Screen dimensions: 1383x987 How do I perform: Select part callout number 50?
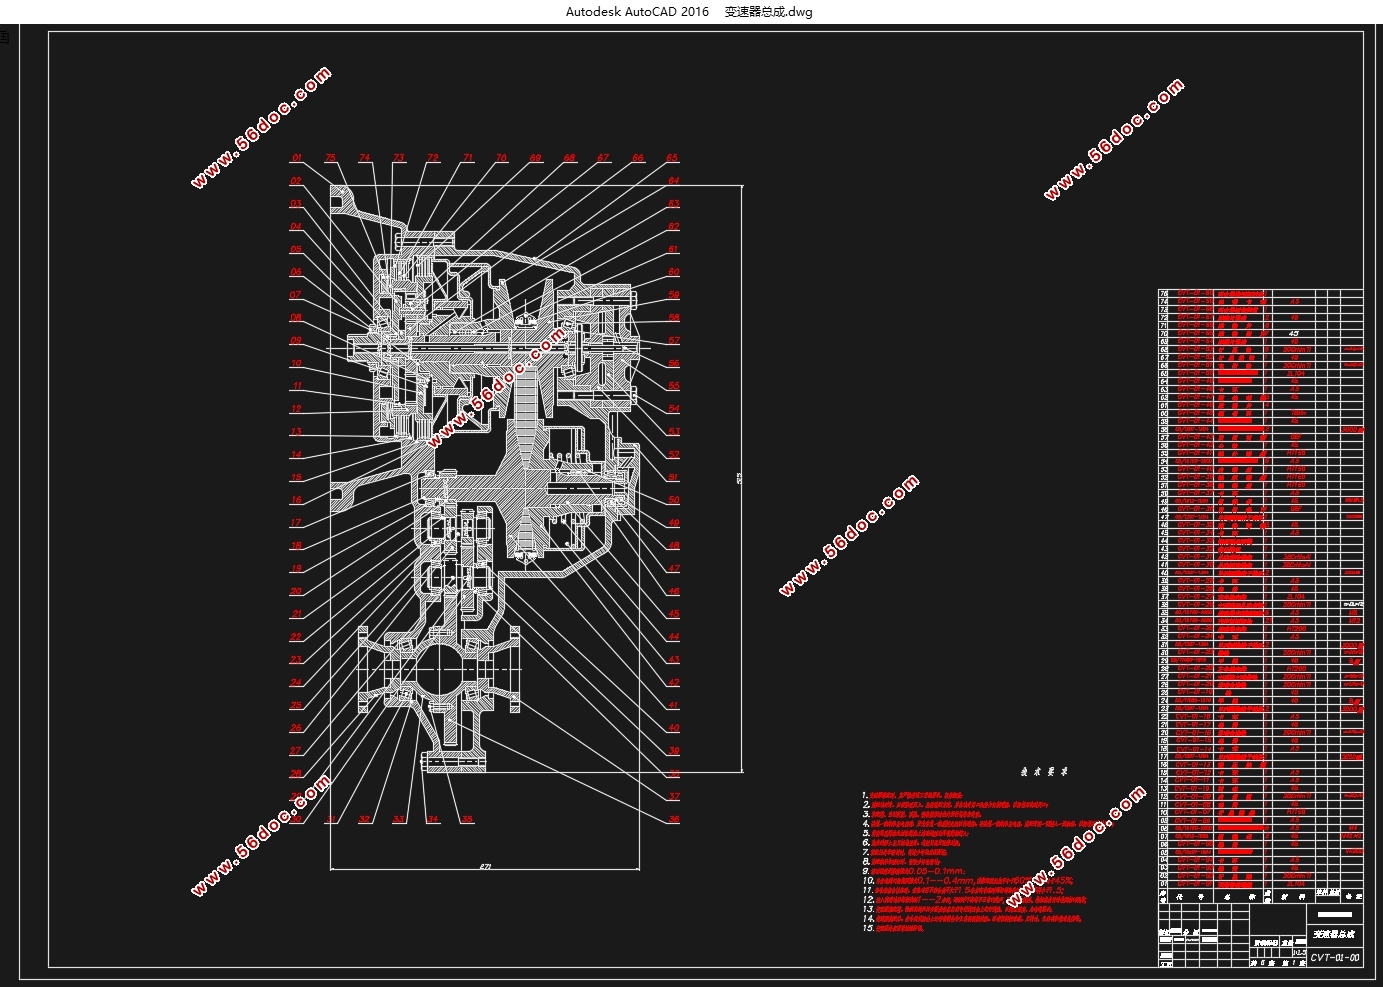point(673,500)
